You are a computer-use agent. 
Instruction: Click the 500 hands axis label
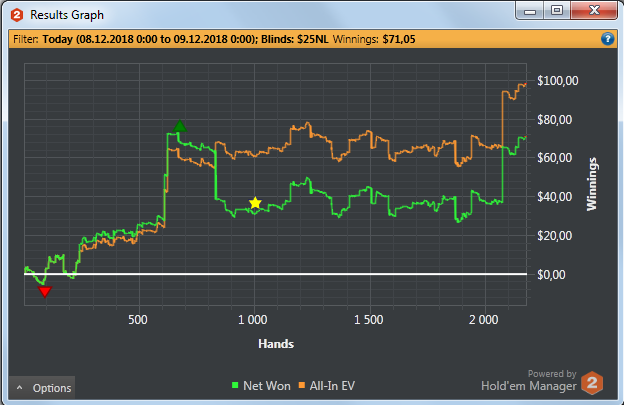point(138,320)
